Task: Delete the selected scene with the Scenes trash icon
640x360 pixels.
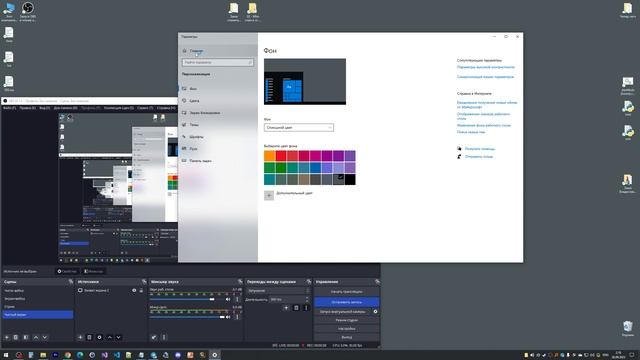Action: 16,337
